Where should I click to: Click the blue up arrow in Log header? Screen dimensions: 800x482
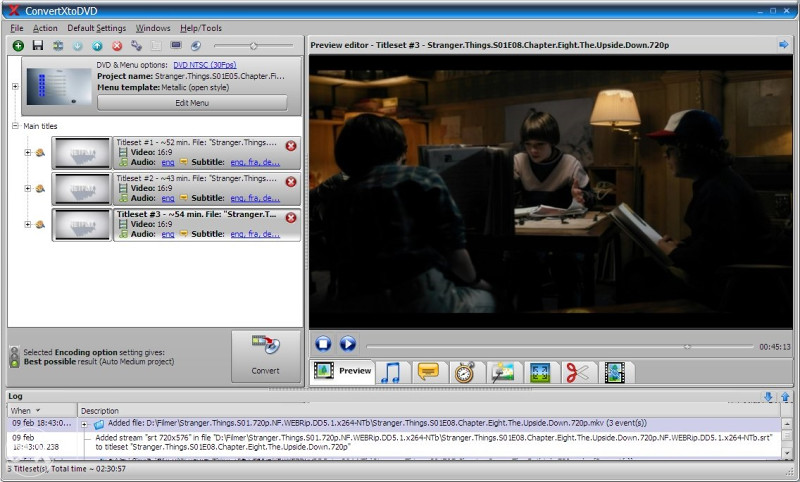[x=785, y=396]
